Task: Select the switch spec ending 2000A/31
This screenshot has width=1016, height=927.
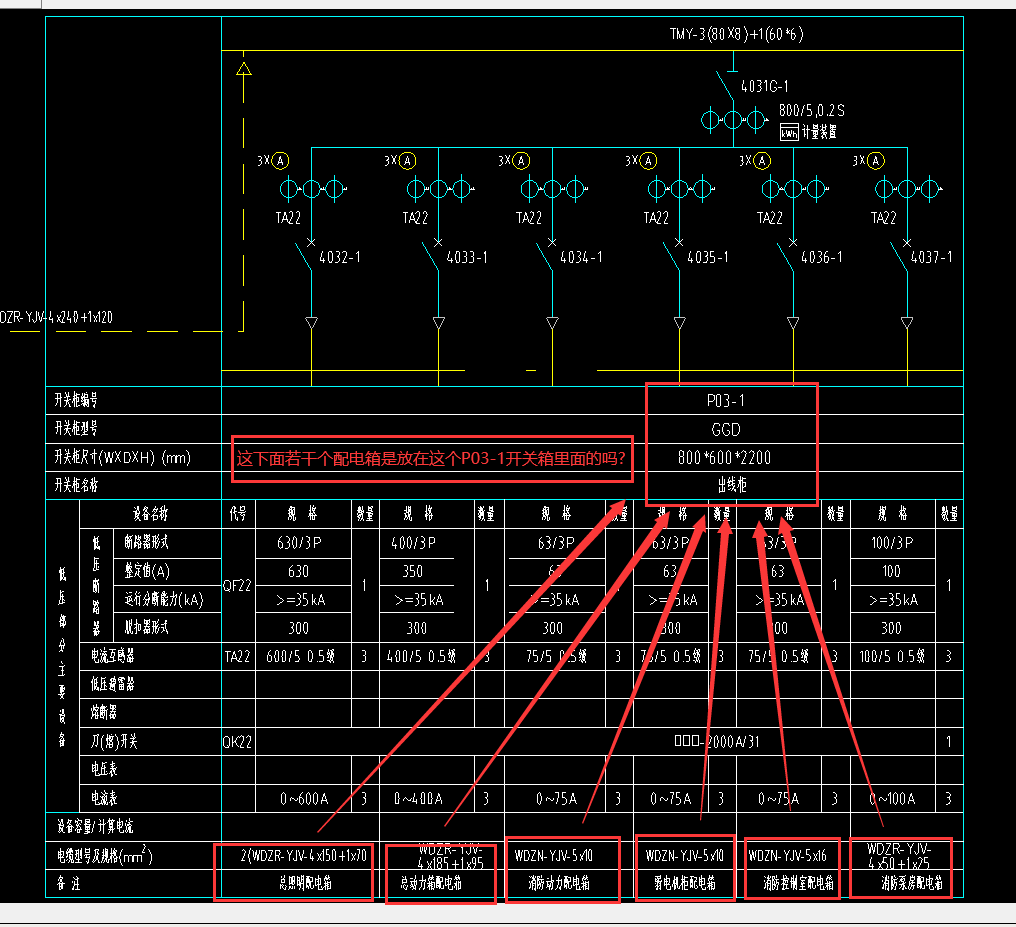Action: point(717,742)
